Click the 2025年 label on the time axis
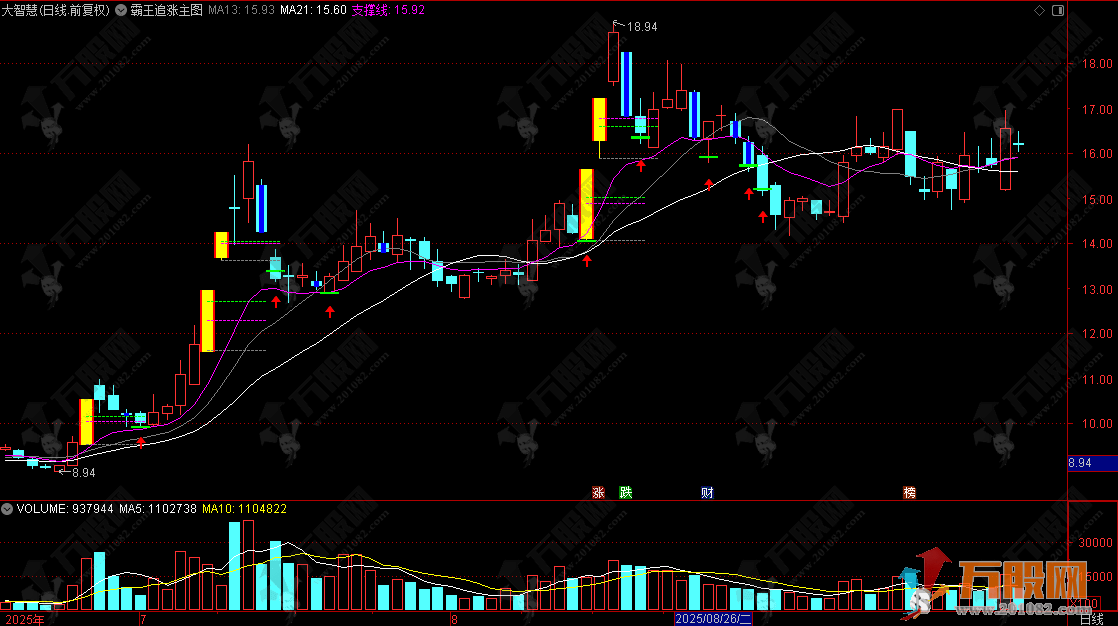 (23, 619)
